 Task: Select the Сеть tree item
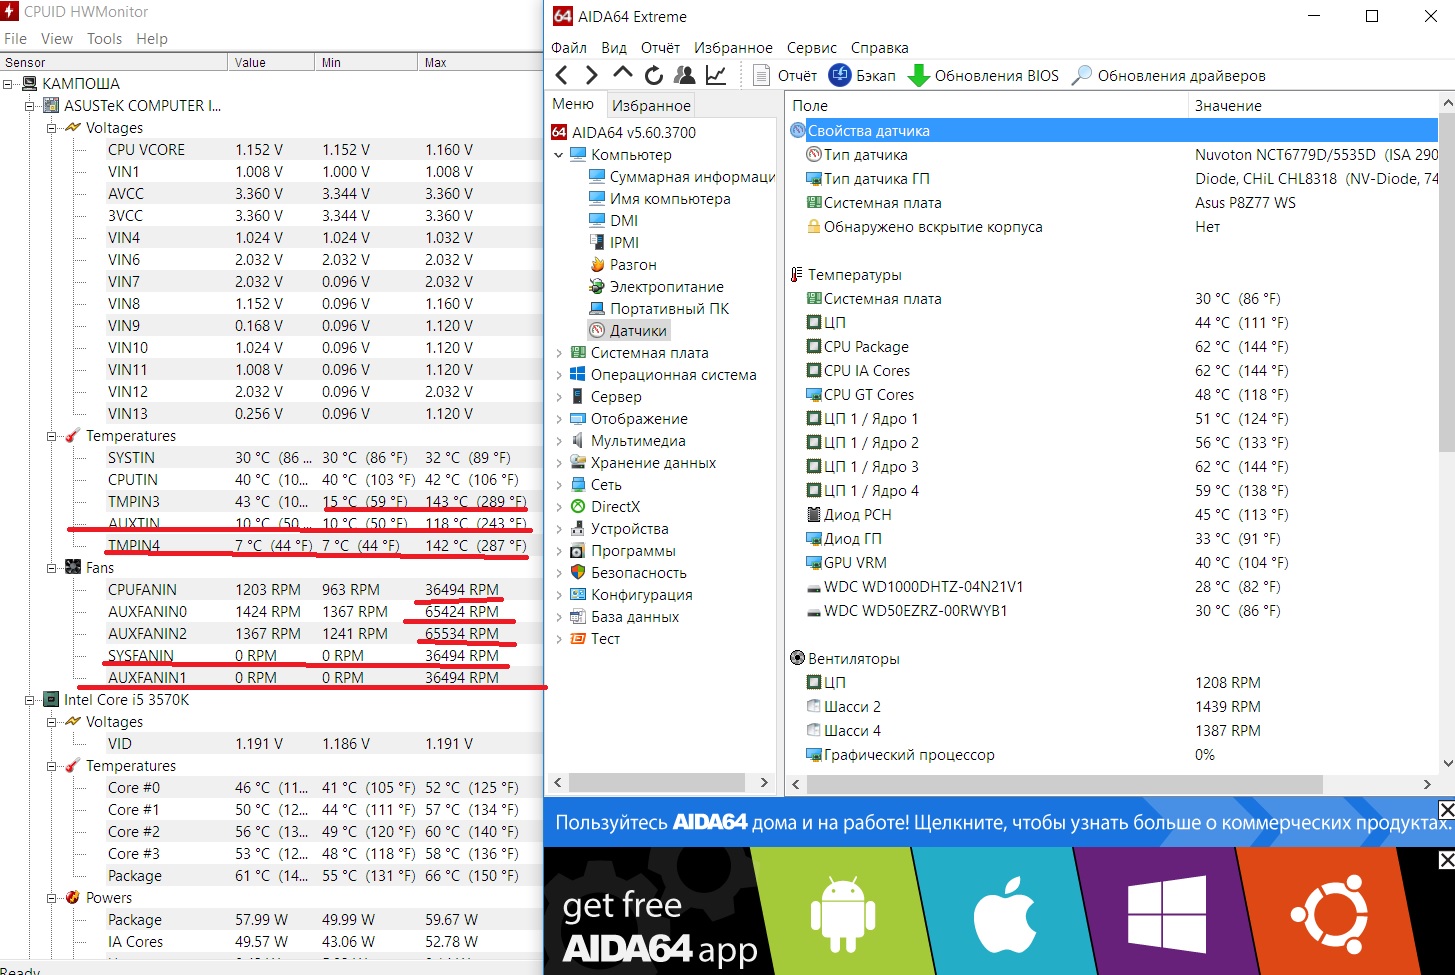[606, 485]
